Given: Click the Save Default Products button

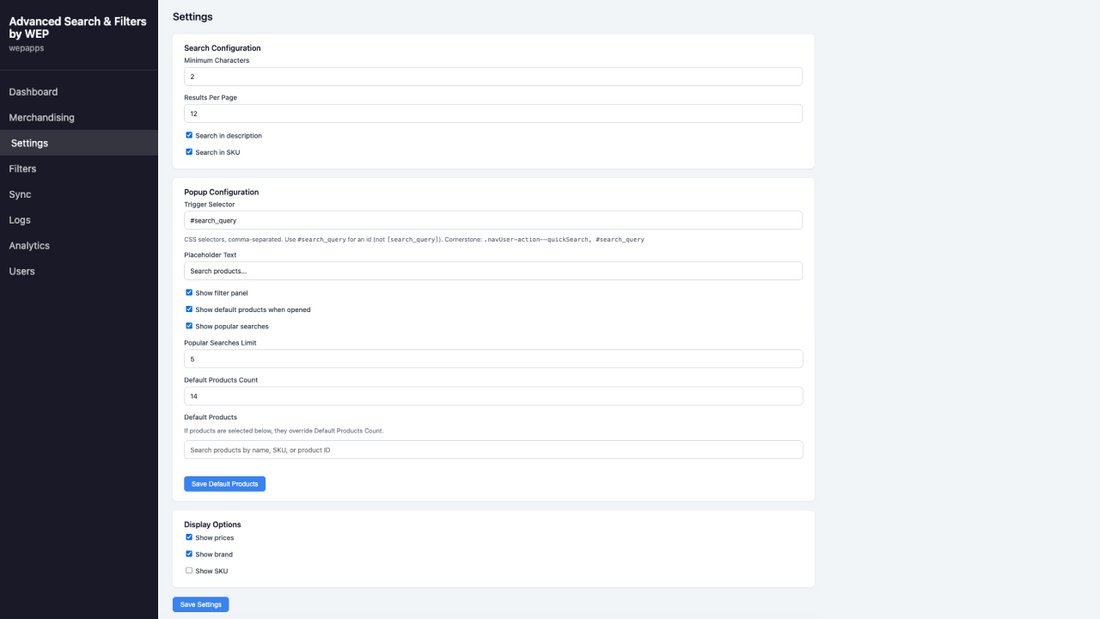Looking at the screenshot, I should pyautogui.click(x=224, y=484).
